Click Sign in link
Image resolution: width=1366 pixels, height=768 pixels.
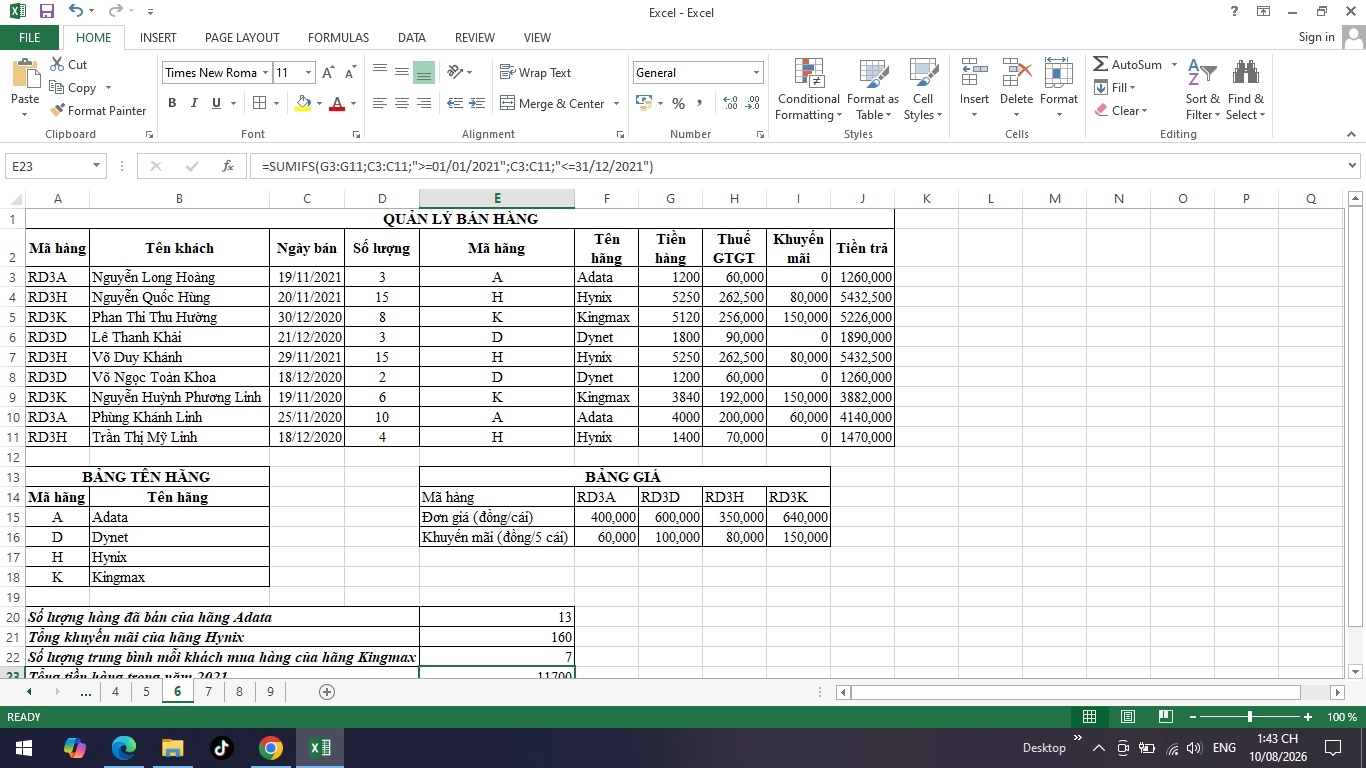[1316, 37]
